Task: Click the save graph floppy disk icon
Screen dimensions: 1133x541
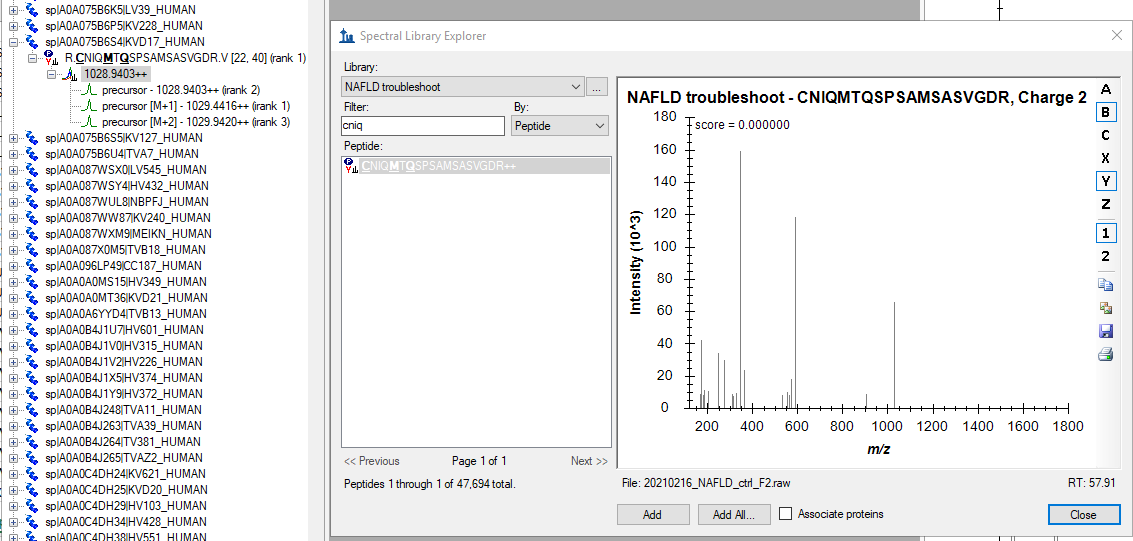Action: [1105, 331]
